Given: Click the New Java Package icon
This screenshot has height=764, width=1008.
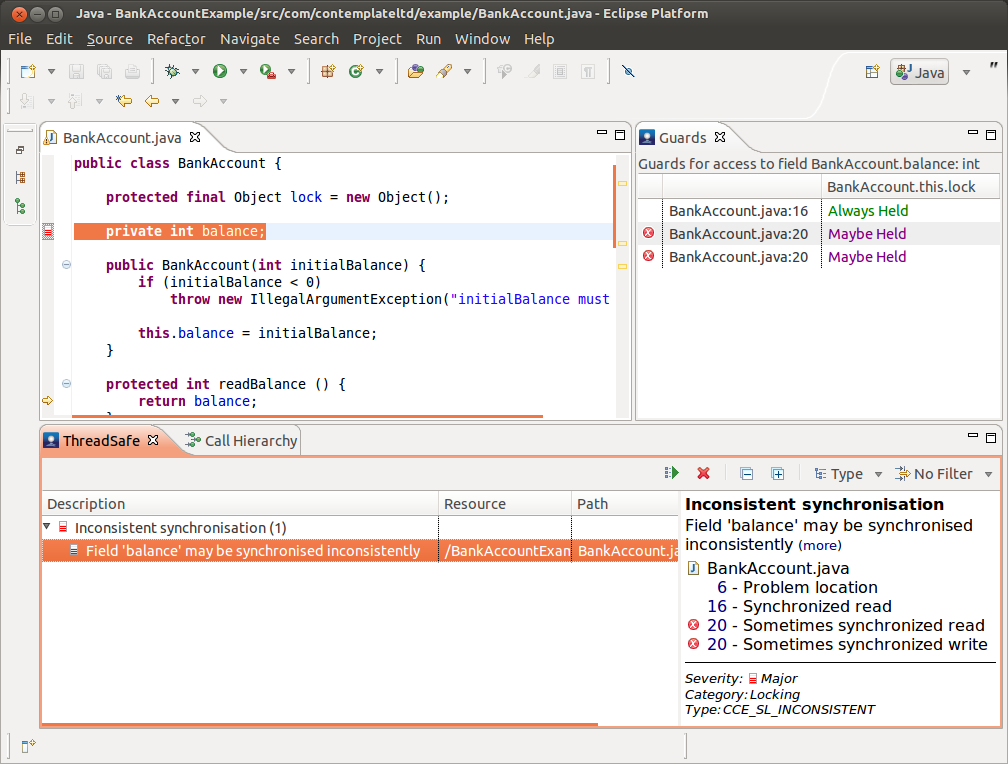Looking at the screenshot, I should tap(328, 71).
